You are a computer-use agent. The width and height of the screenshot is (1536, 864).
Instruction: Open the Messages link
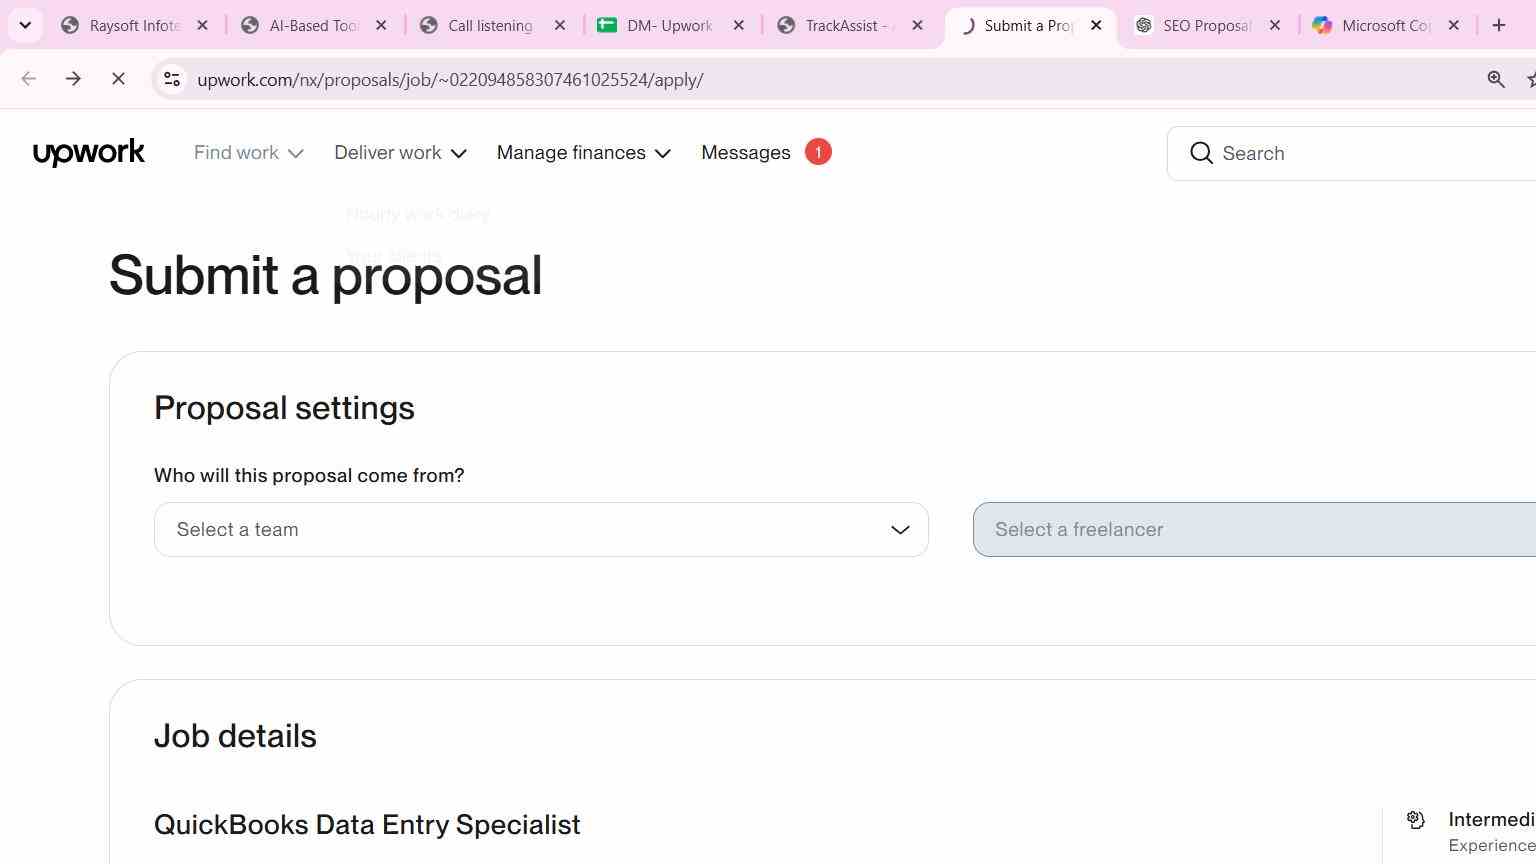click(746, 153)
